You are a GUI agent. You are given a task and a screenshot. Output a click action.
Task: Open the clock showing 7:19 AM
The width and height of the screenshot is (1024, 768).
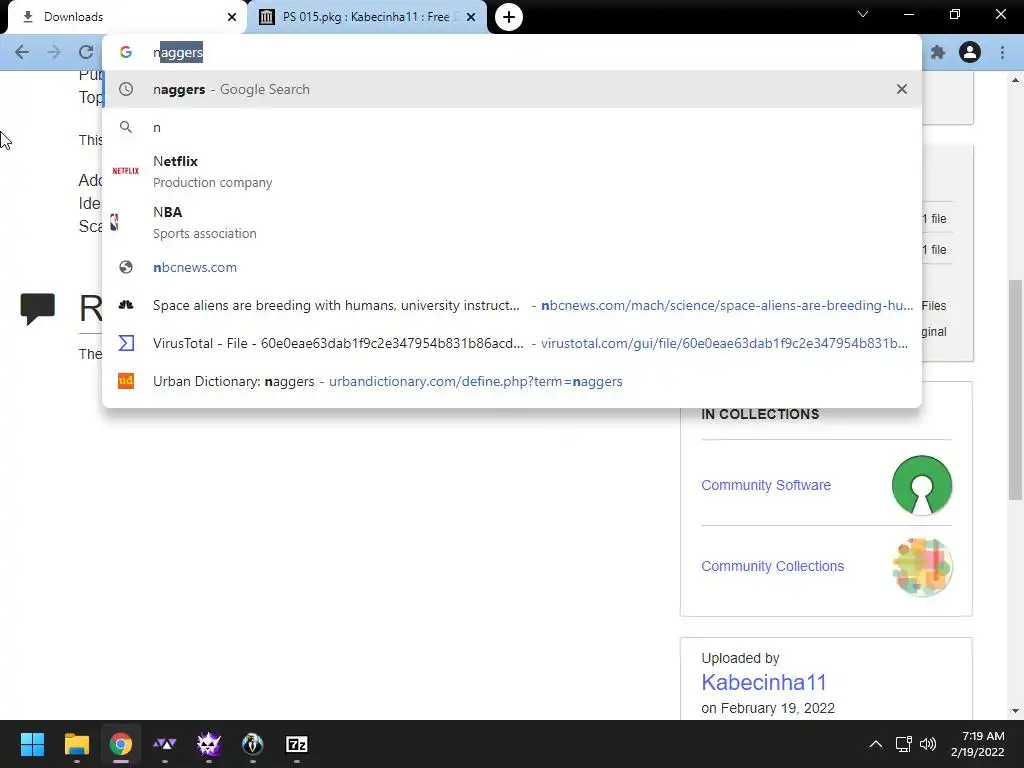click(978, 744)
